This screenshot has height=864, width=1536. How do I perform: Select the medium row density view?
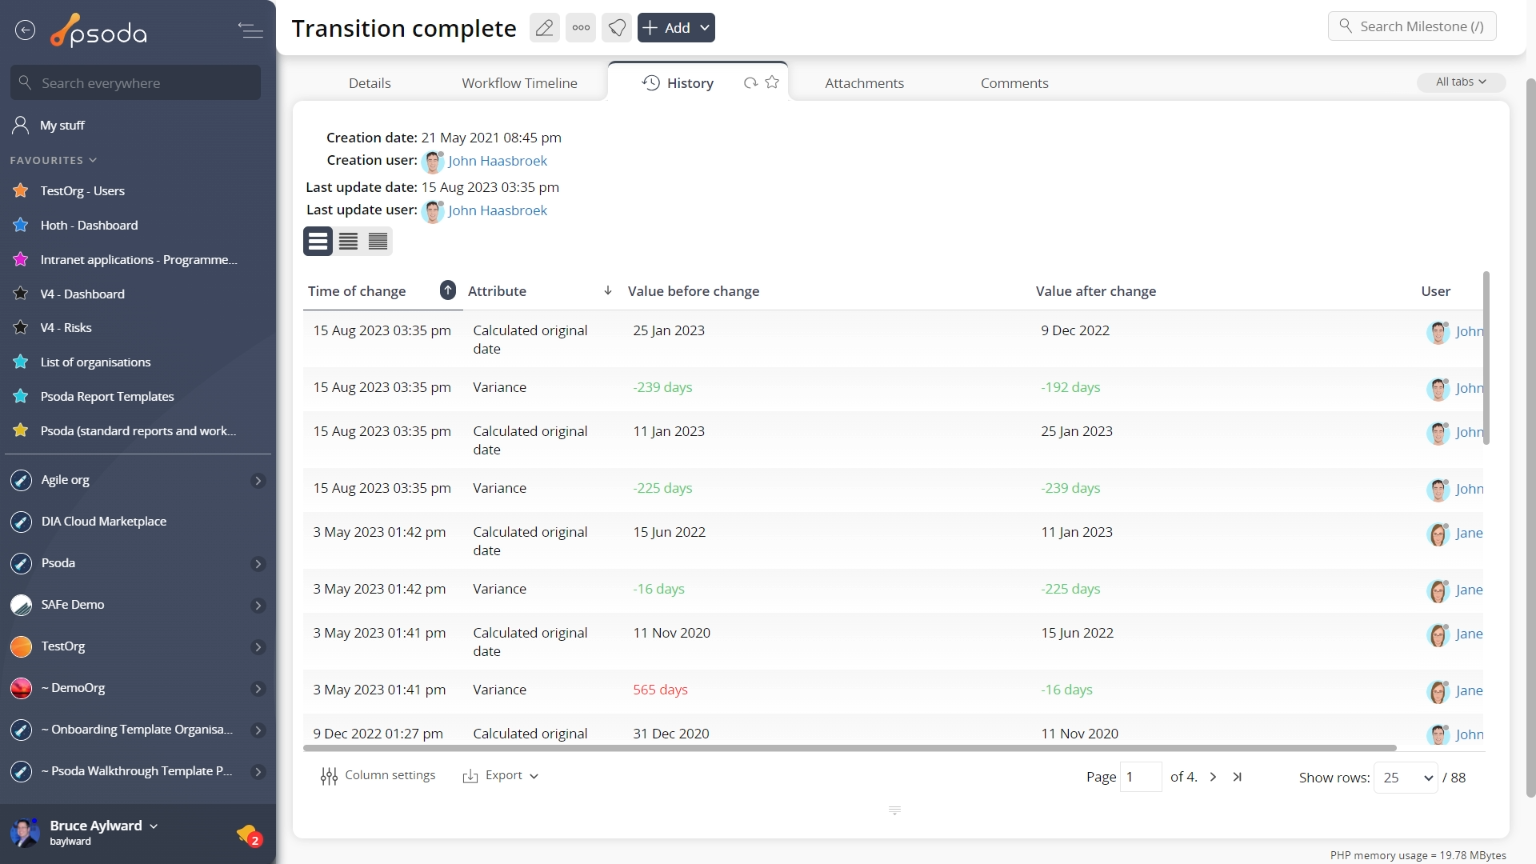[348, 241]
